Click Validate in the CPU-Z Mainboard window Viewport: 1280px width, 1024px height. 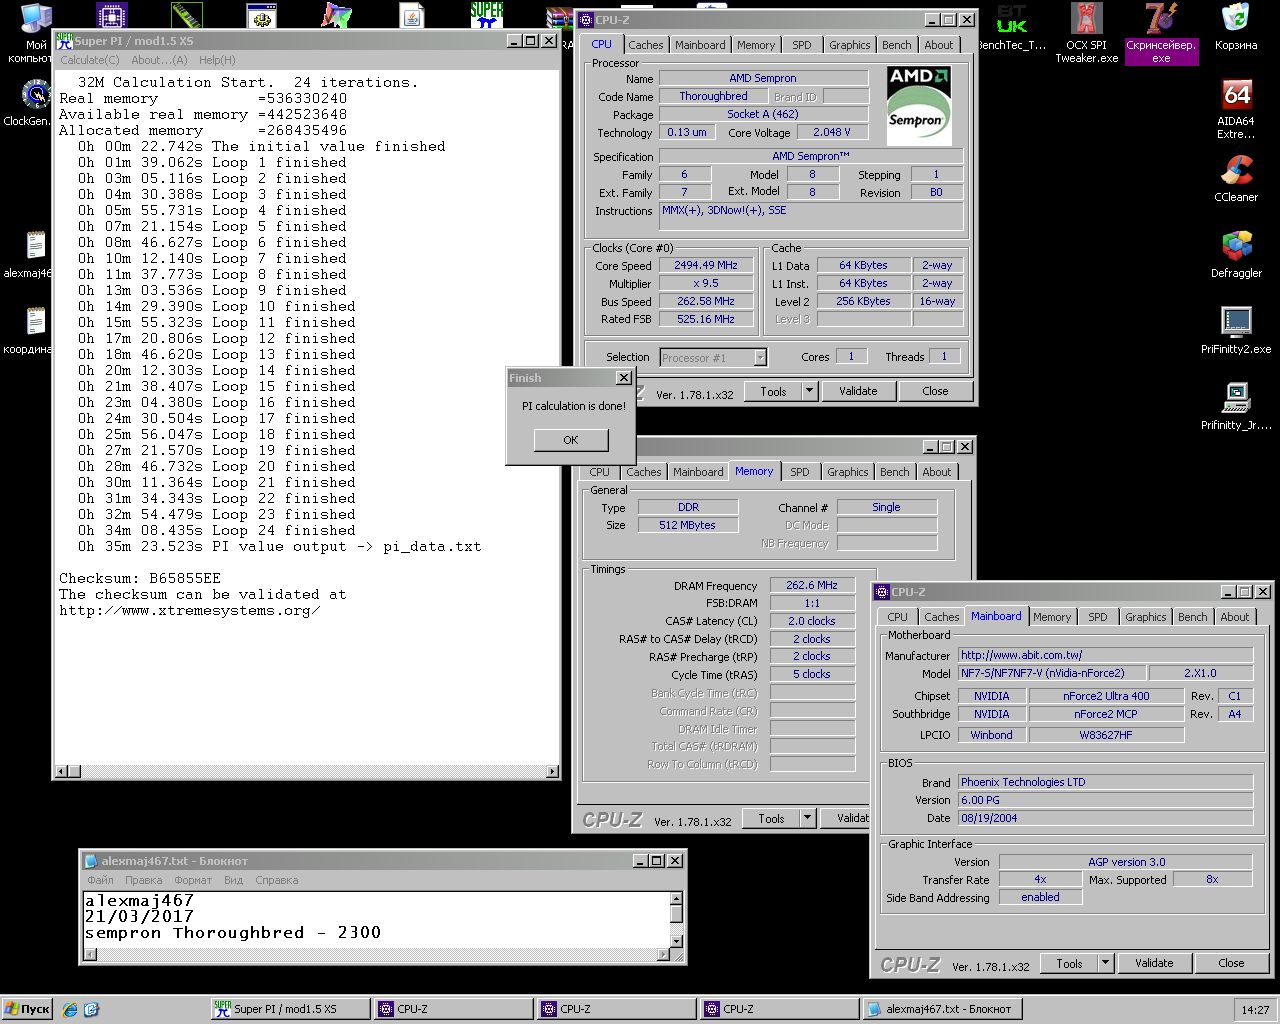click(x=1154, y=963)
